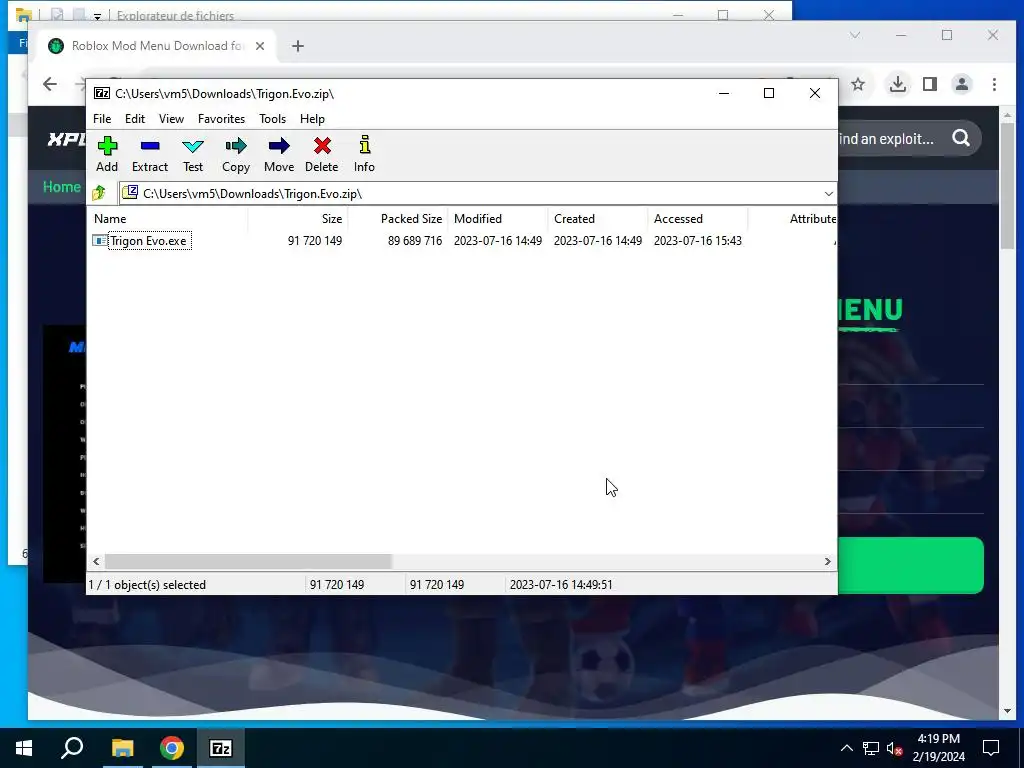
Task: Show hidden system tray icons
Action: click(x=846, y=748)
